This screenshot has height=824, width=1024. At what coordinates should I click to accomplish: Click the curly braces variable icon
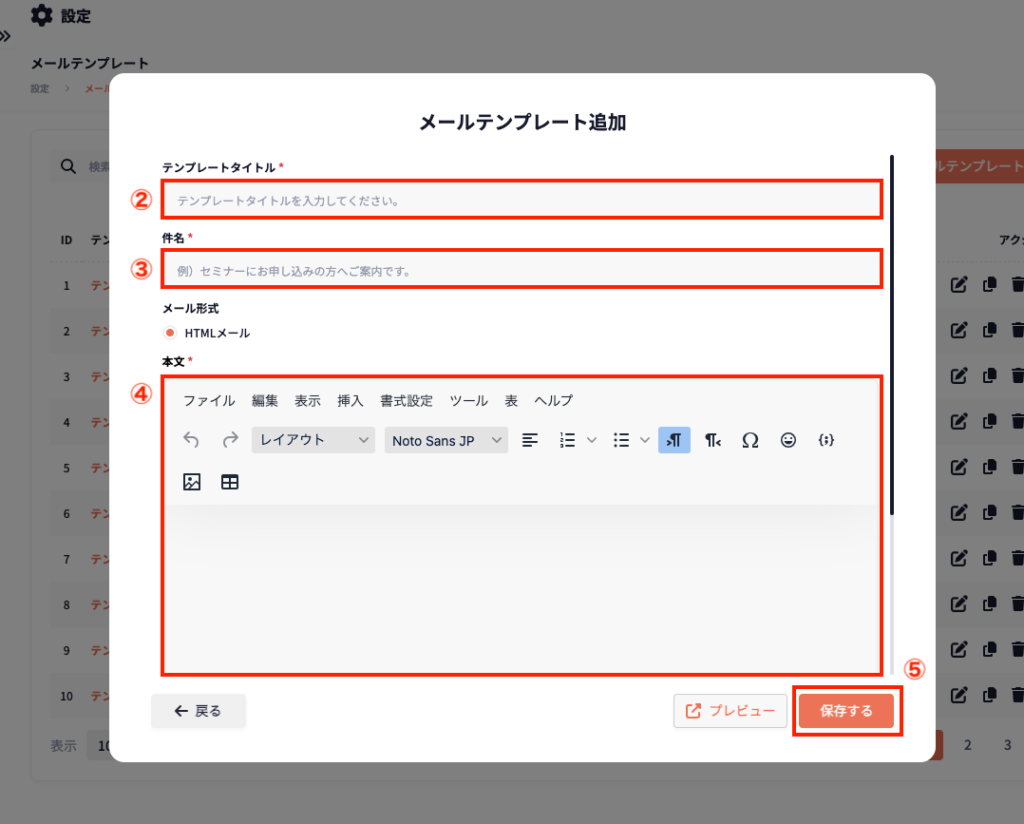(x=826, y=440)
